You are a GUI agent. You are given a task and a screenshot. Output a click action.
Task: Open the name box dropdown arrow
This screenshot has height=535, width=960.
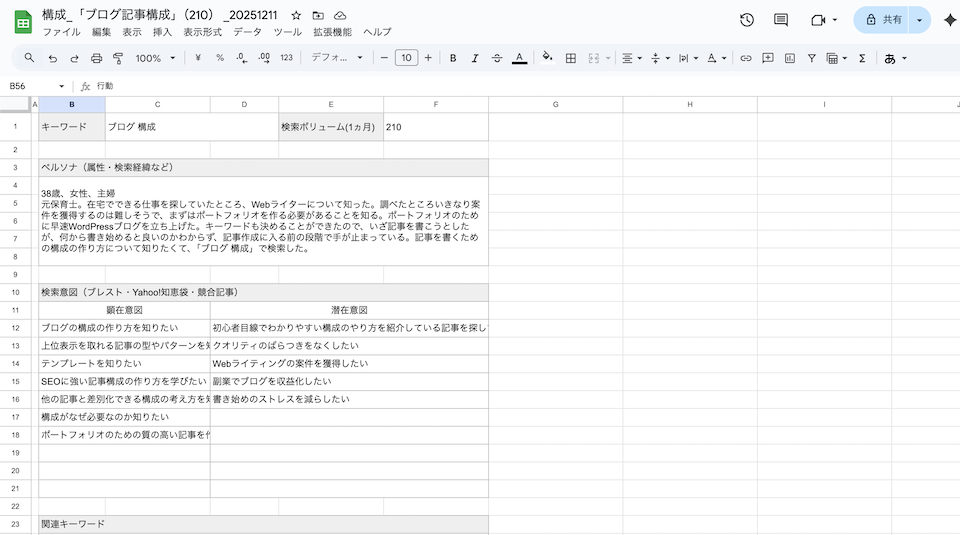click(x=61, y=86)
